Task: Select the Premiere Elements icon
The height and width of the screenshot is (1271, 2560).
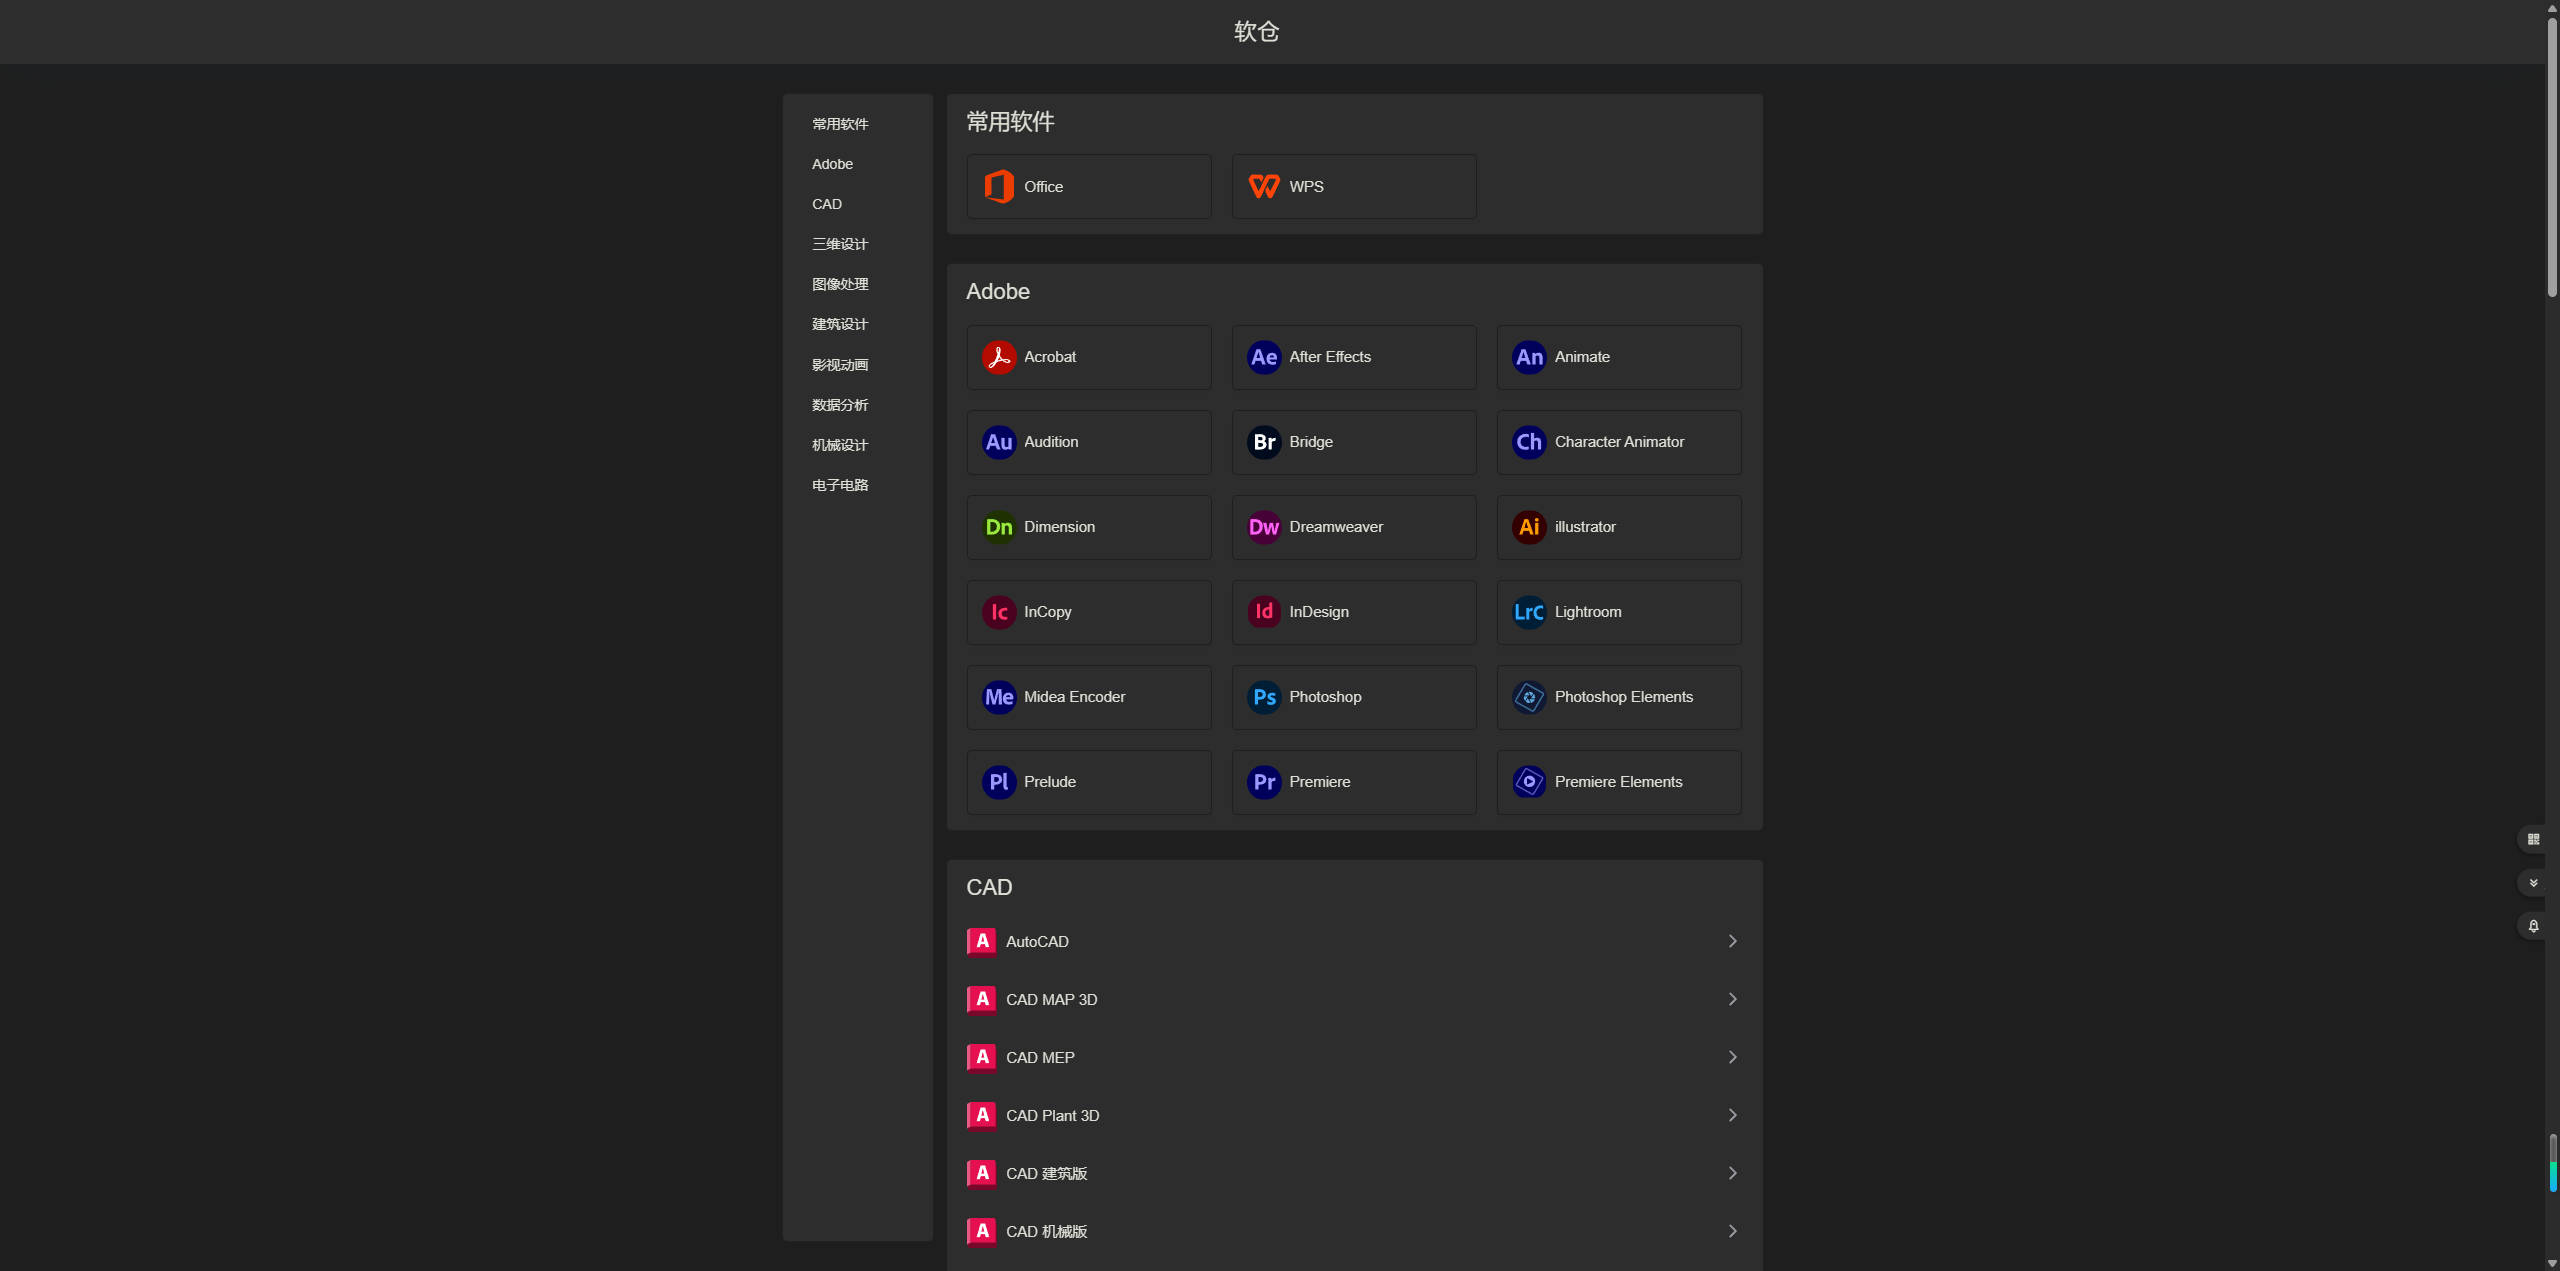Action: (x=1529, y=782)
